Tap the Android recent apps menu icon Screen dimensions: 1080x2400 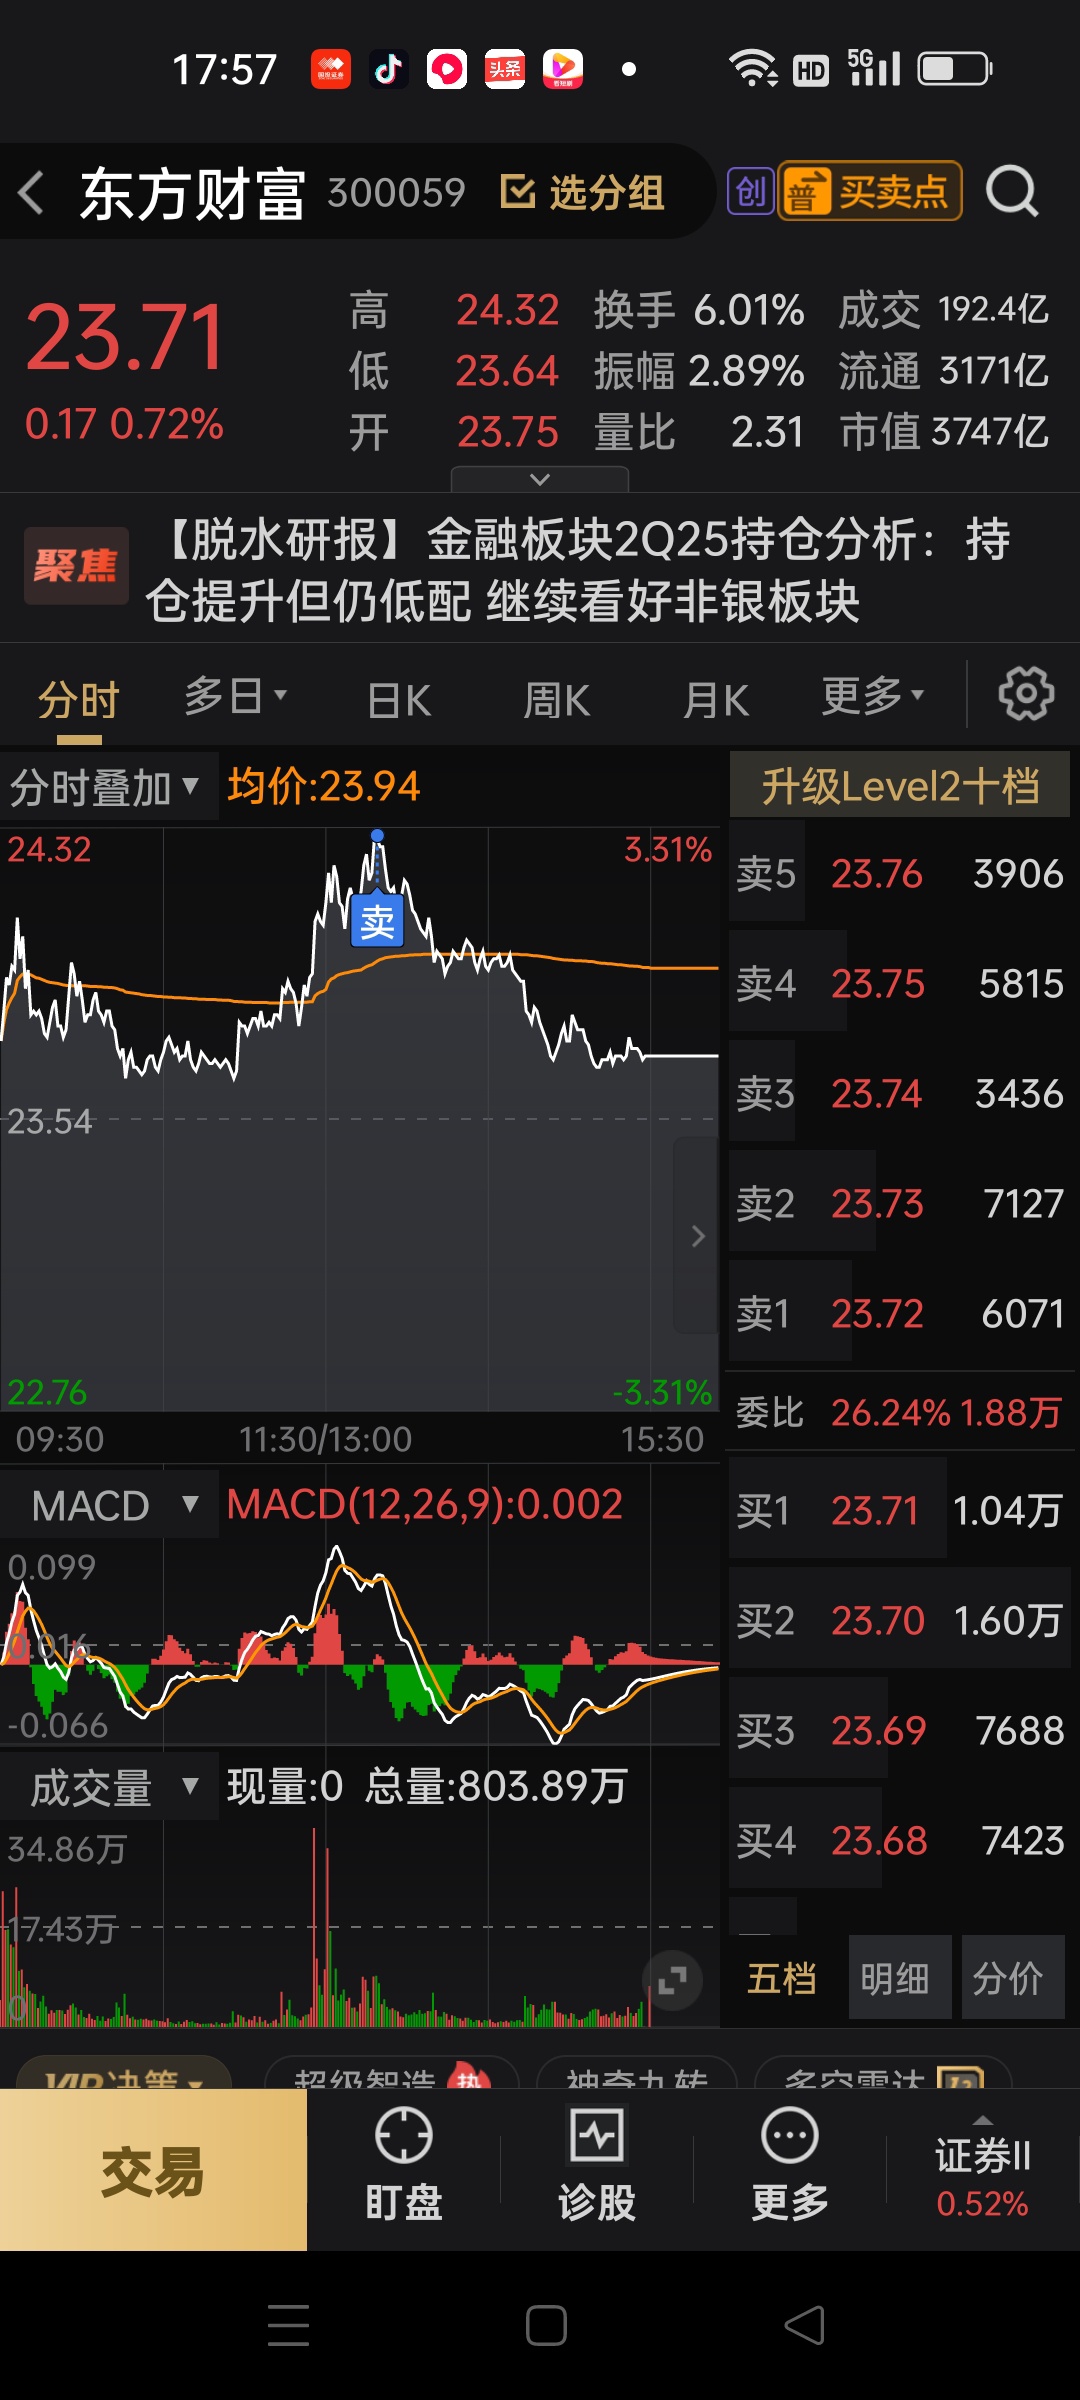click(288, 2325)
